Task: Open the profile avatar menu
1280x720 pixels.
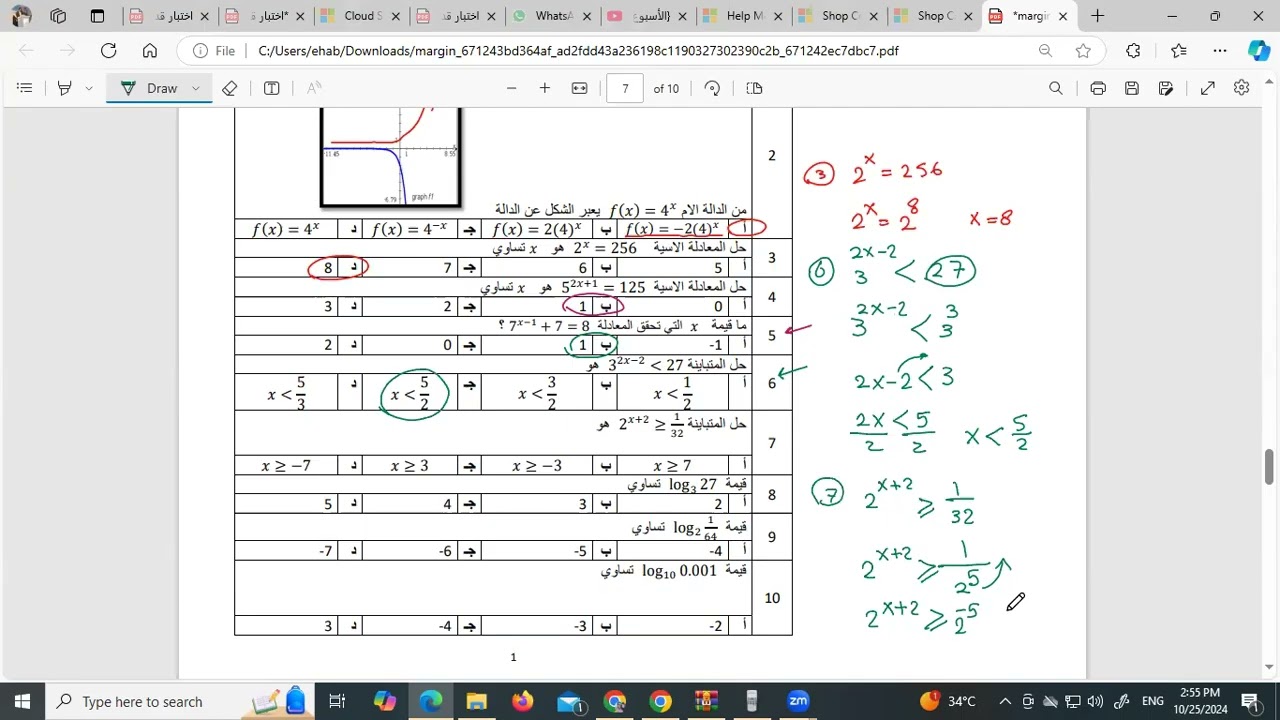Action: (x=21, y=16)
